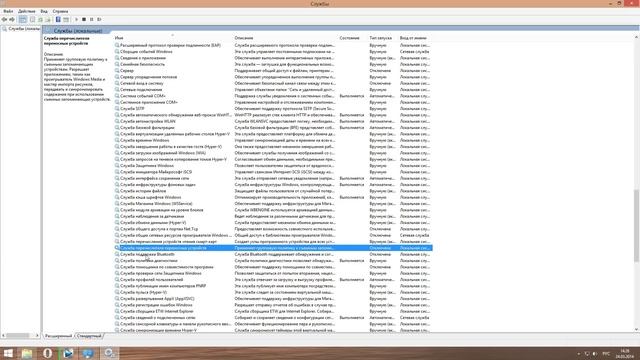Click the Back arrow in the toolbar
This screenshot has height=360, width=640.
coord(4,19)
